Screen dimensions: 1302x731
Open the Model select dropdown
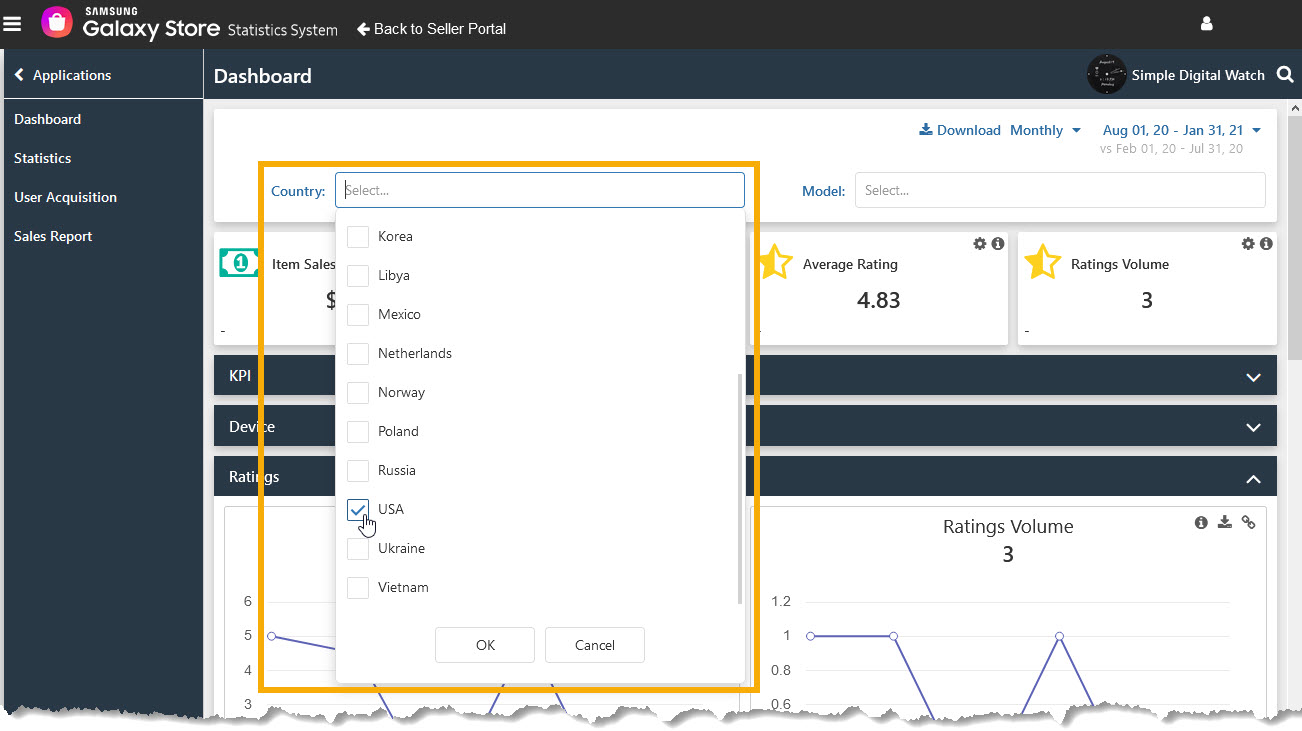point(1060,190)
